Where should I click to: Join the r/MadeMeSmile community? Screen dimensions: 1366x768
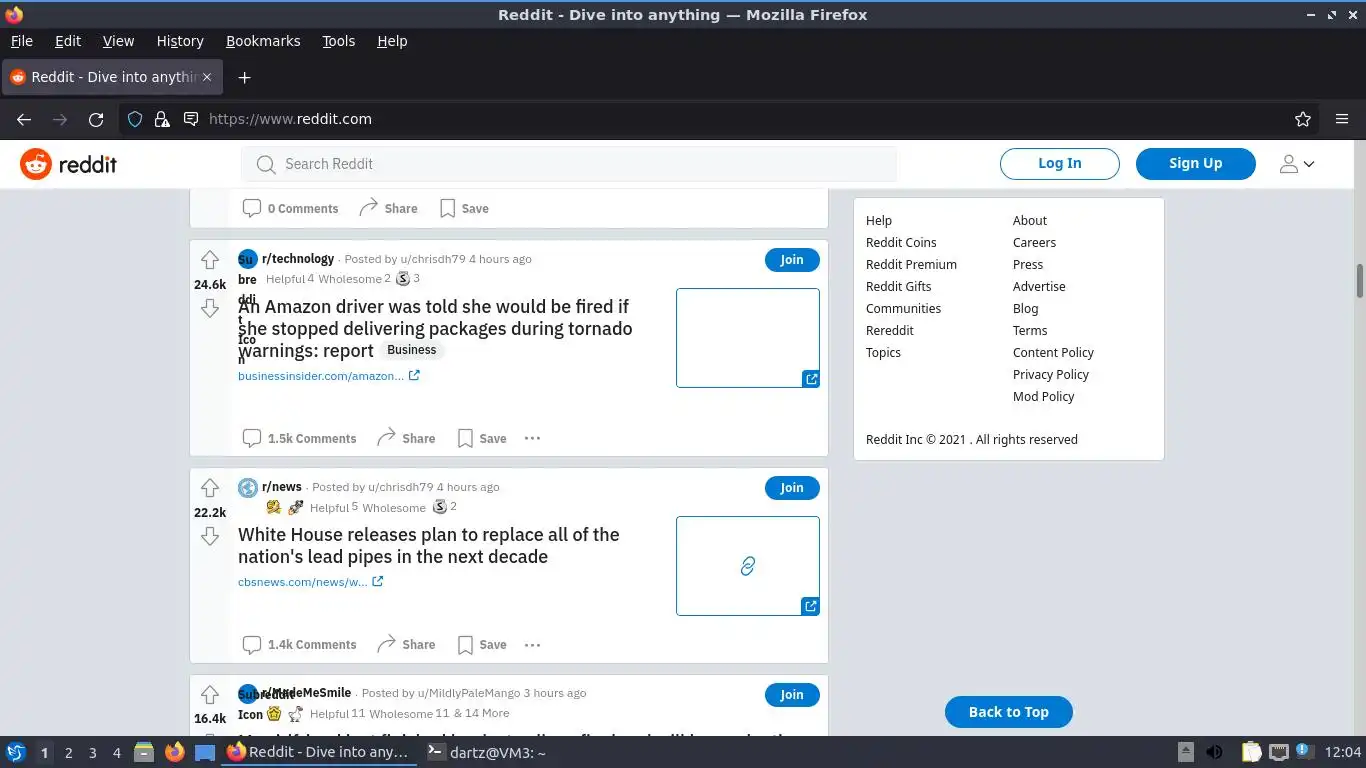[792, 695]
